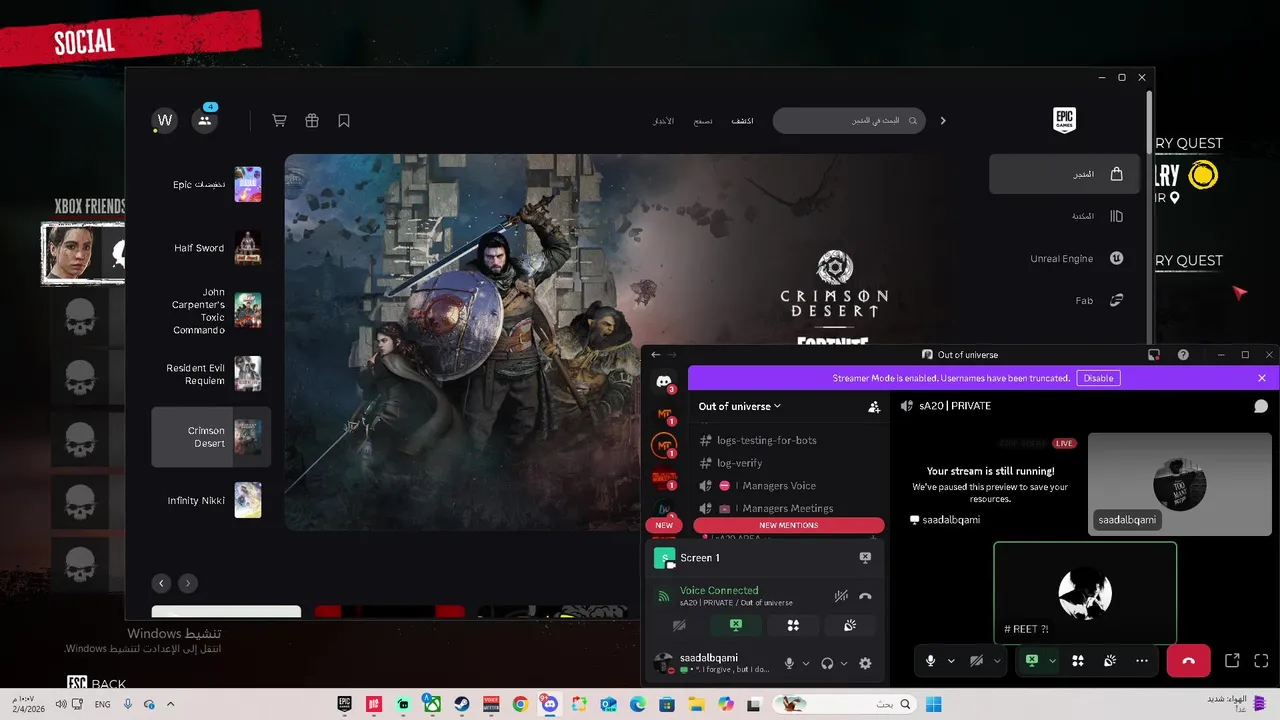The width and height of the screenshot is (1280, 720).
Task: Open output device arrow in user panel
Action: tap(844, 663)
